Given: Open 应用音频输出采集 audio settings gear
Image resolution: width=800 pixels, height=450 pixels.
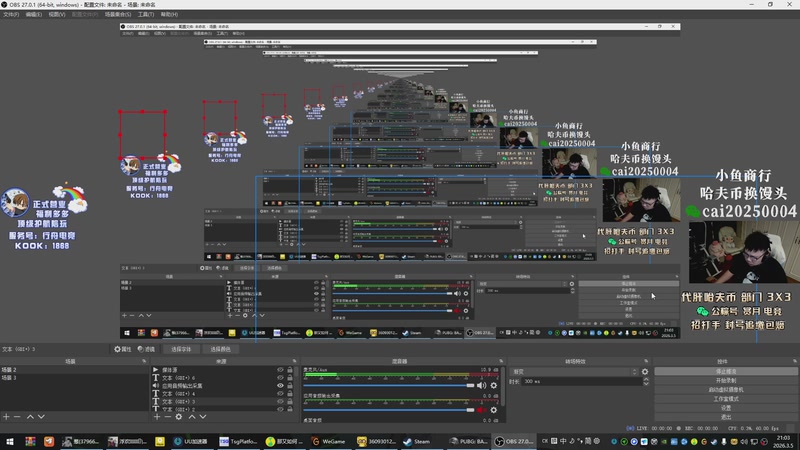Looking at the screenshot, I should tap(493, 410).
